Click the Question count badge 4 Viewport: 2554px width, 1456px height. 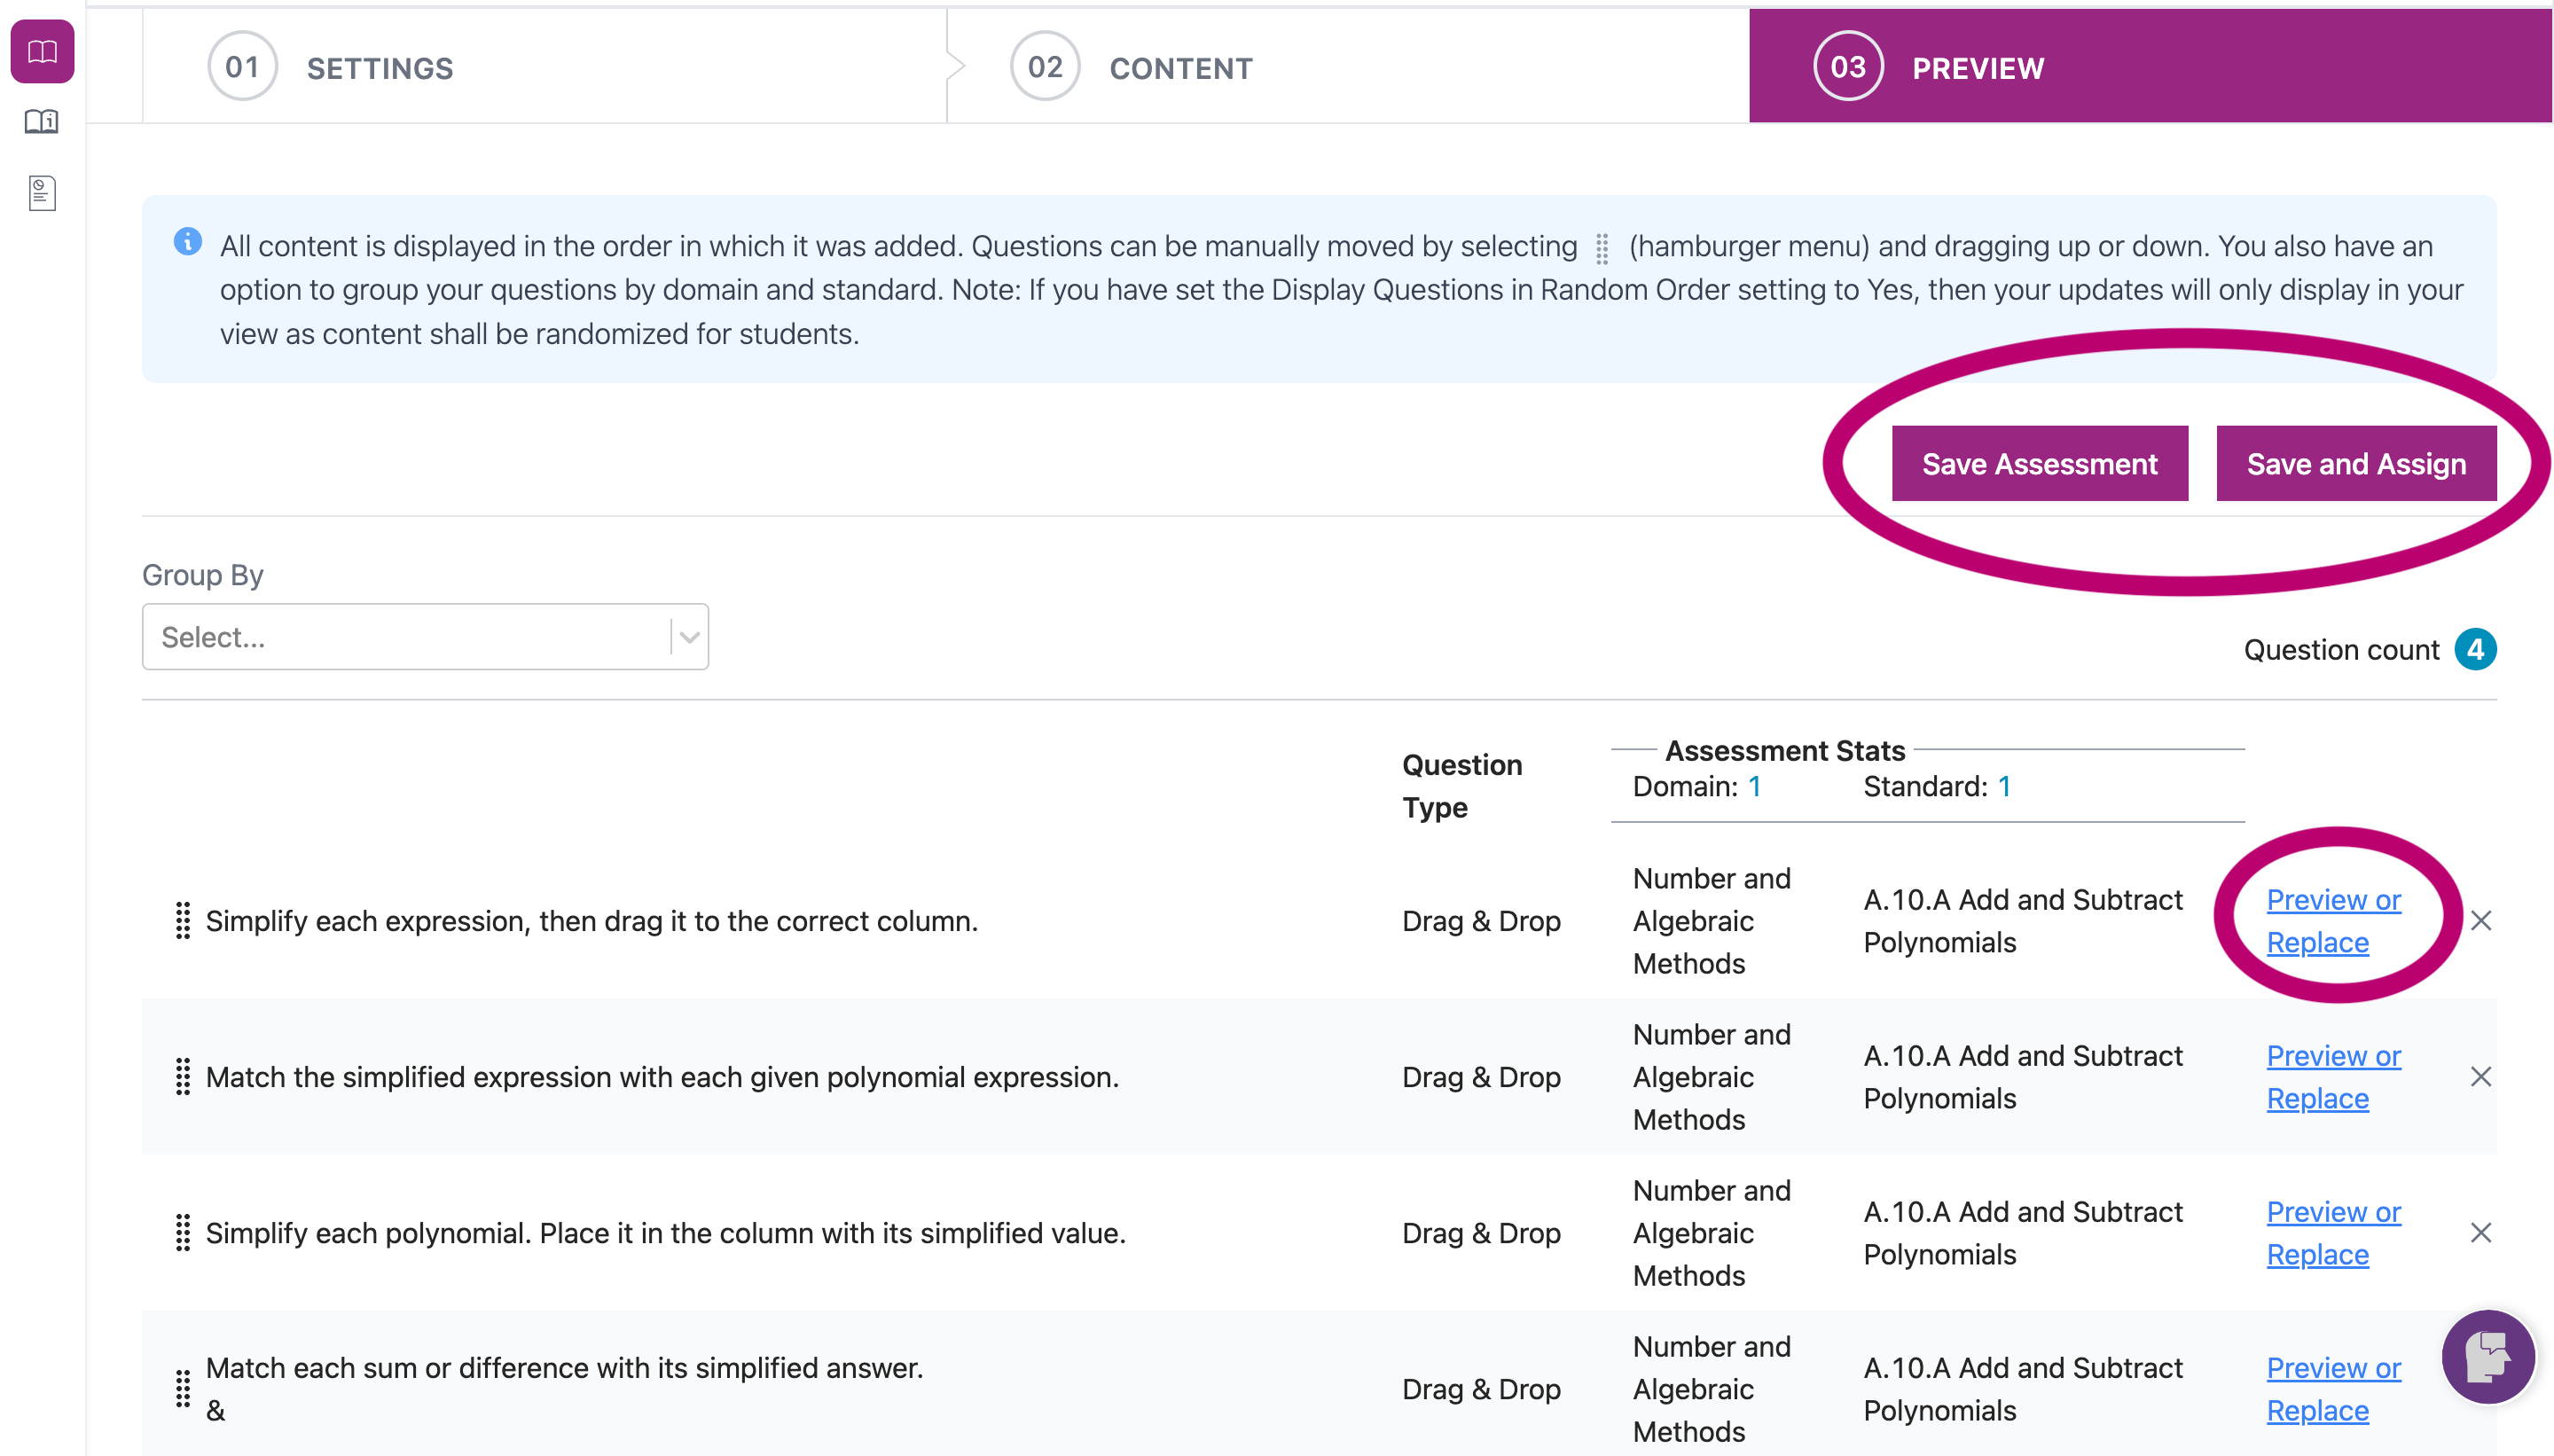2475,650
